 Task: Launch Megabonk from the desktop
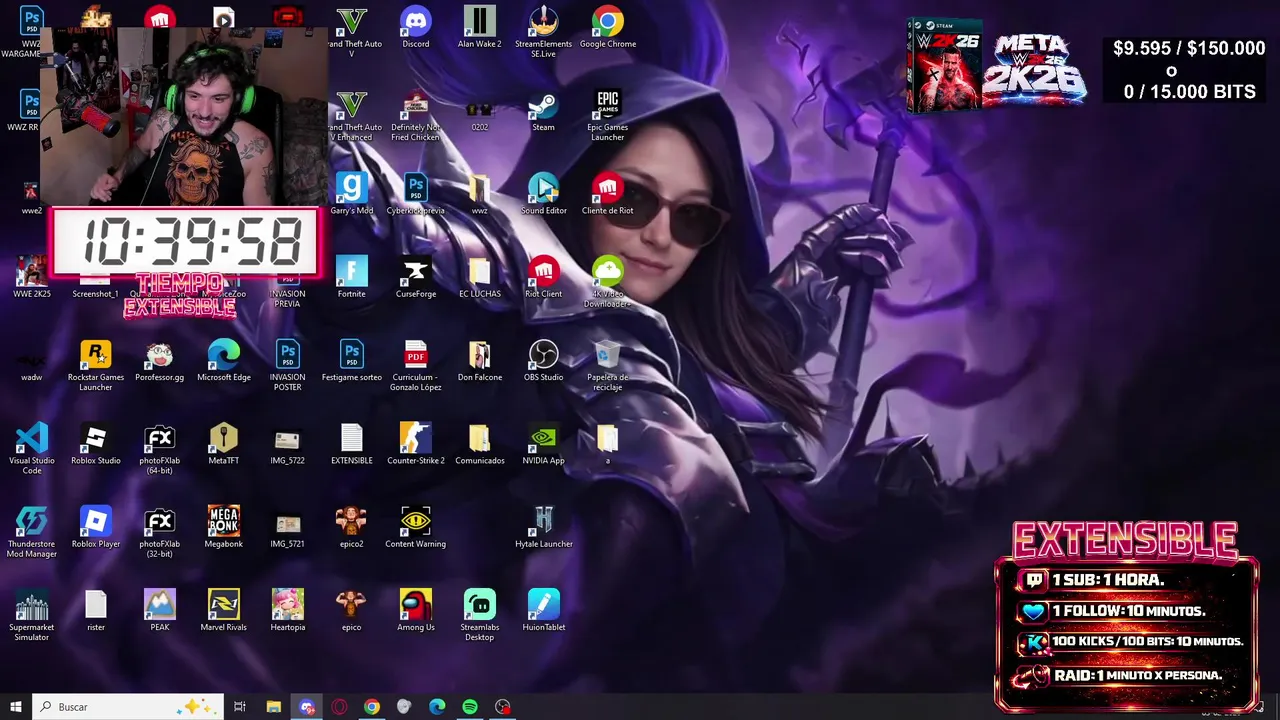223,528
